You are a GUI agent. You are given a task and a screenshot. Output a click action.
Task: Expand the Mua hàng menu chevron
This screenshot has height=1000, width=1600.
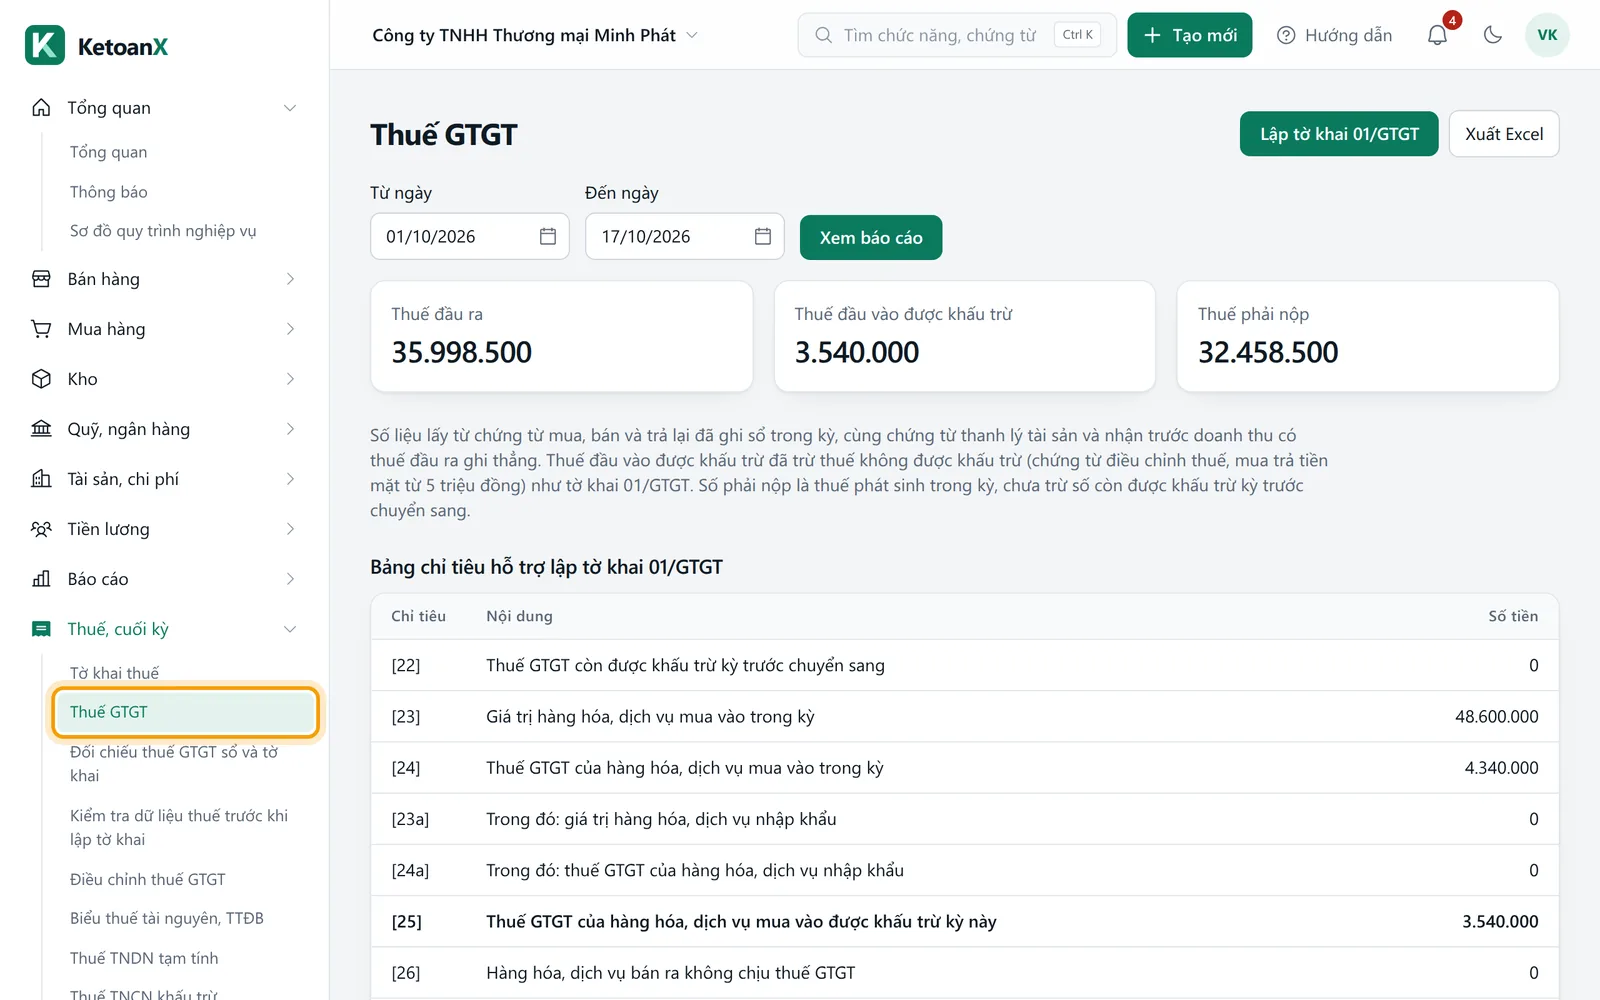click(x=290, y=329)
